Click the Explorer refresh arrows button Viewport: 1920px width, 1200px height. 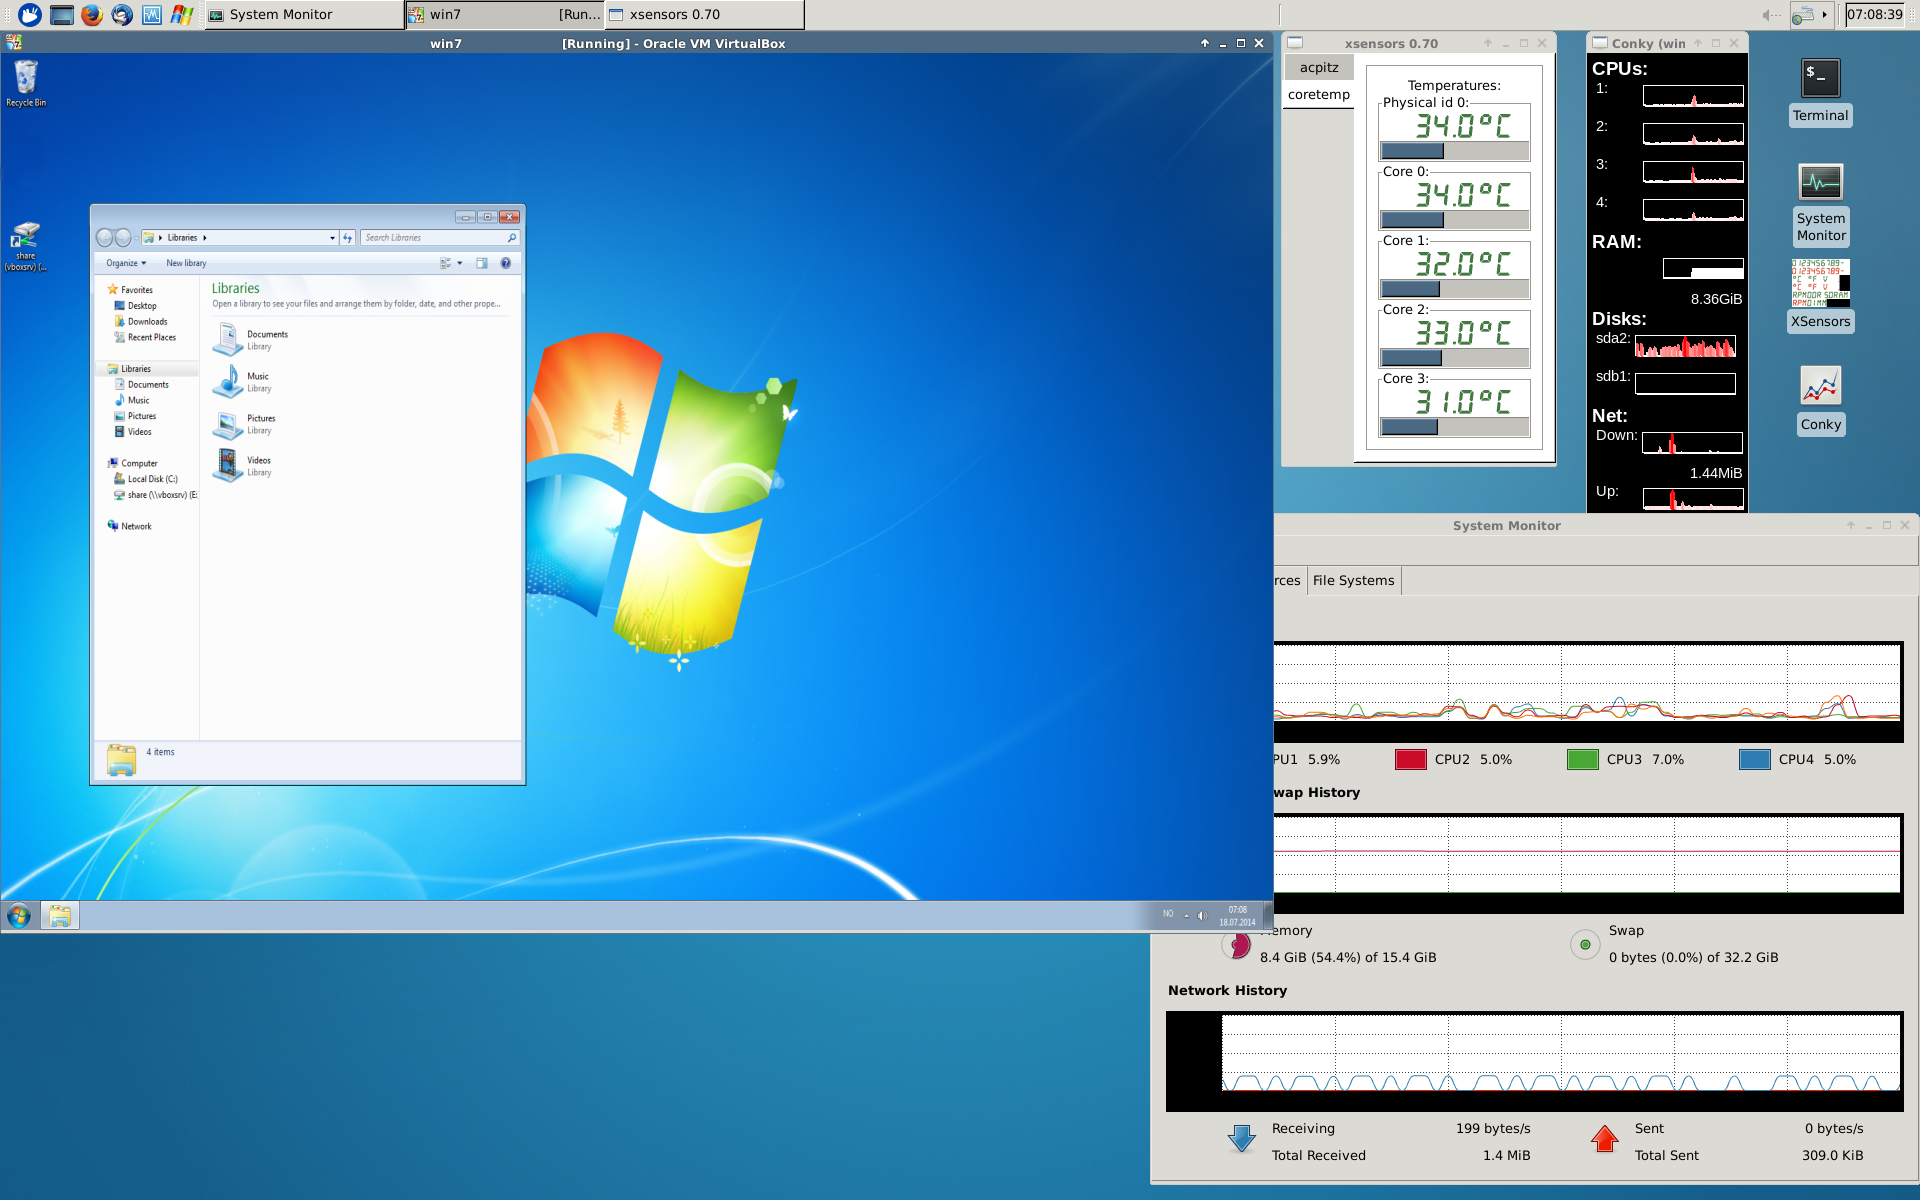click(348, 238)
